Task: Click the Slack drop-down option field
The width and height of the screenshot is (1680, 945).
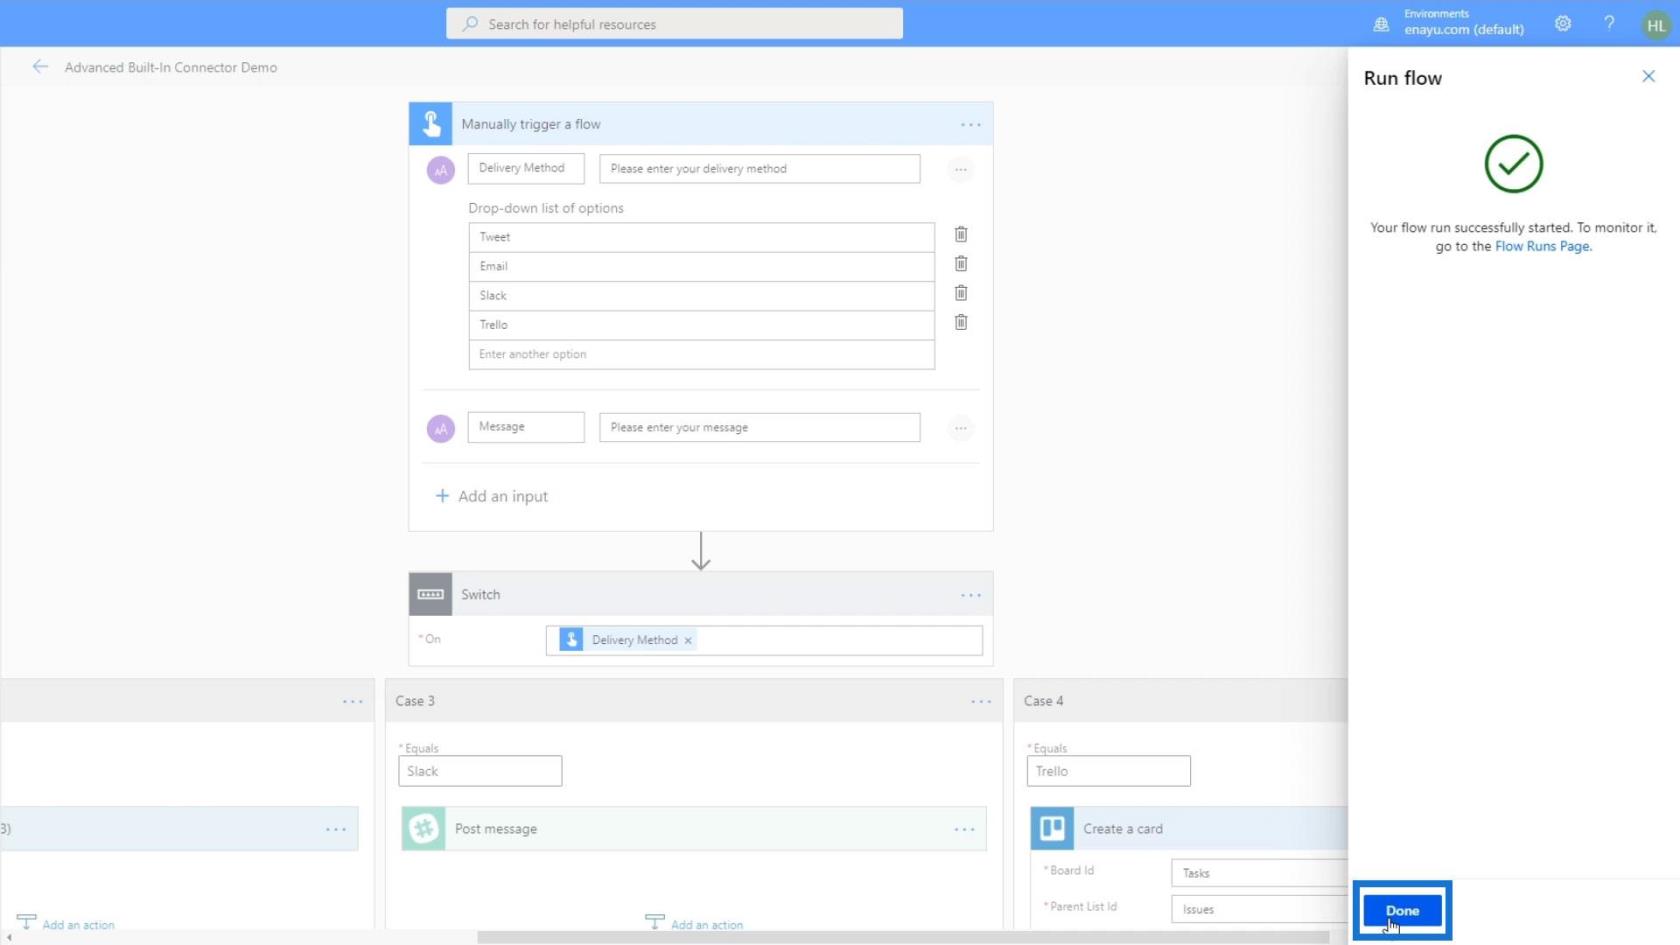Action: (702, 295)
